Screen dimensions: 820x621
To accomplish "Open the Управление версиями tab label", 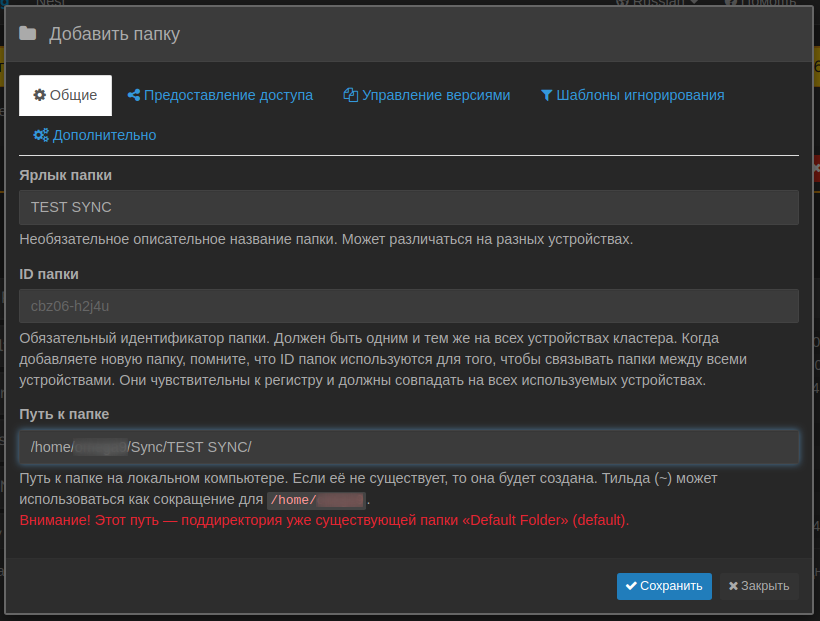I will click(x=436, y=95).
